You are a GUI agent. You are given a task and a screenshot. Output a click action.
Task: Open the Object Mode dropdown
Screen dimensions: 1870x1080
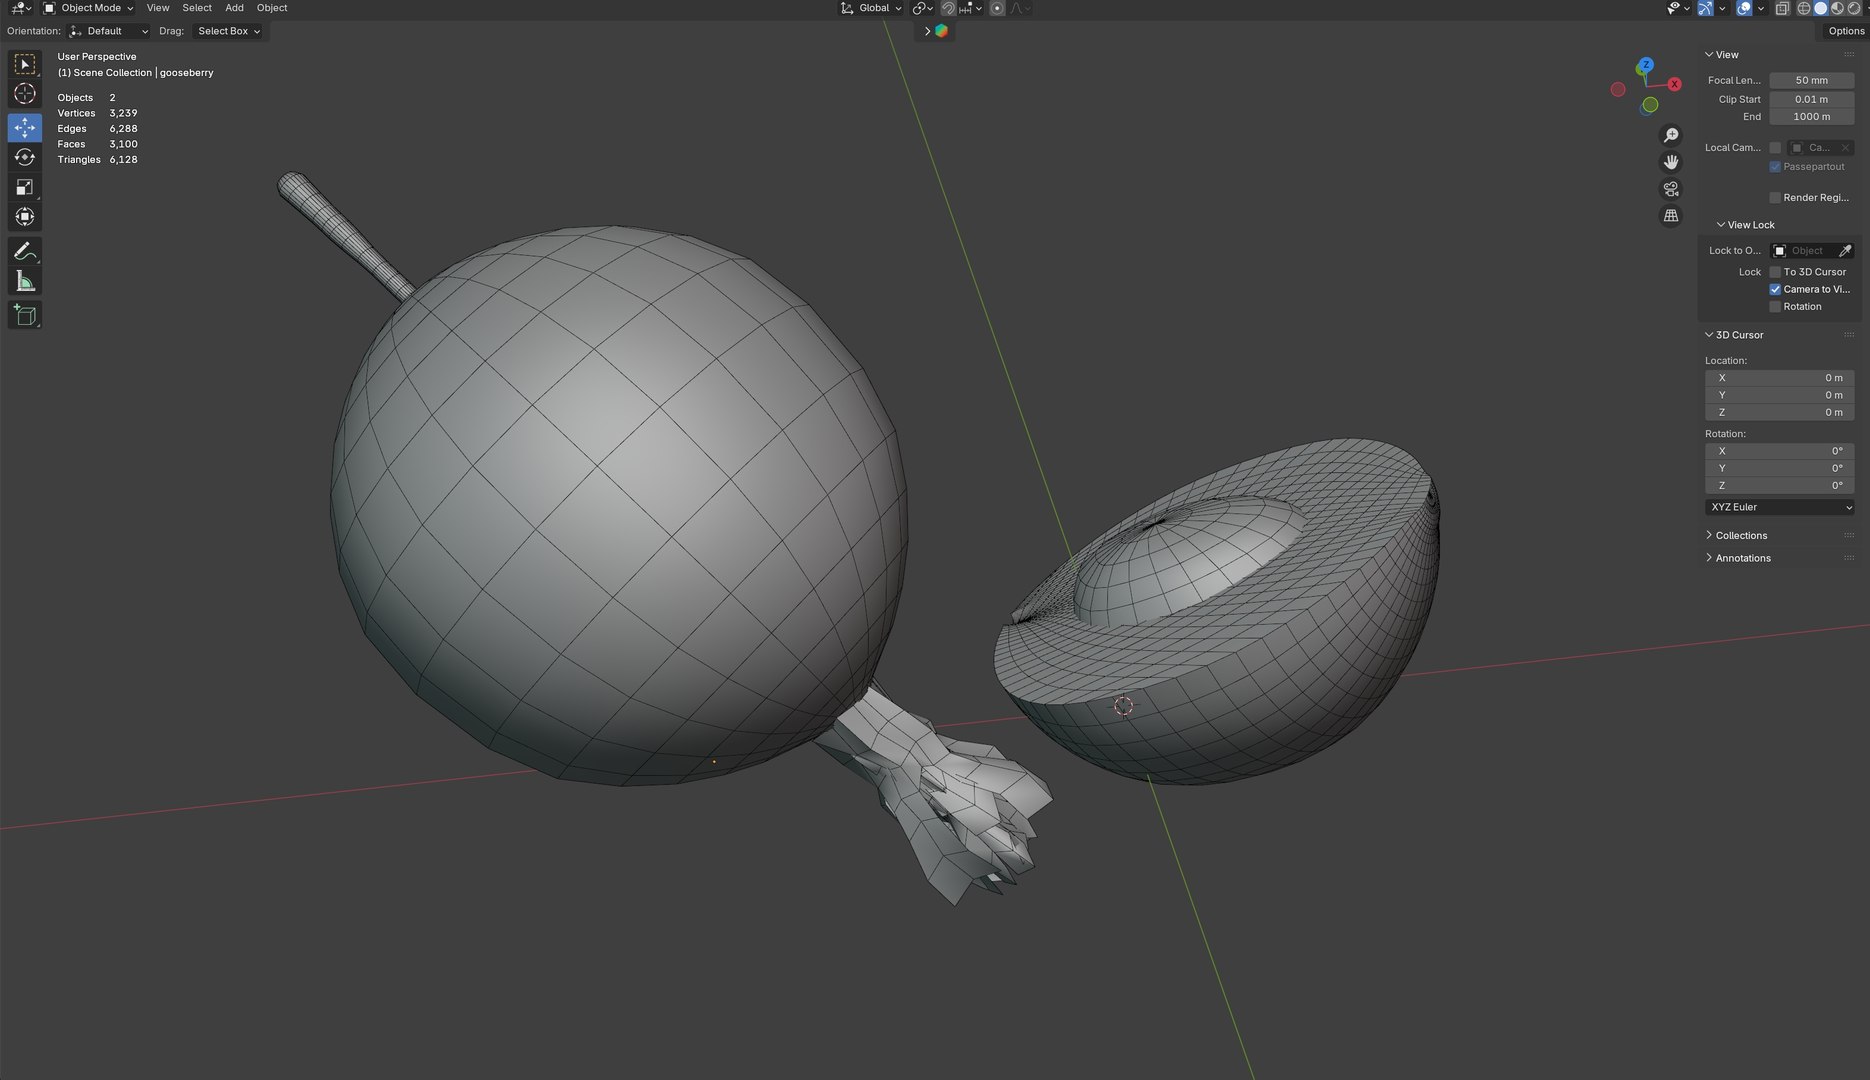point(88,8)
